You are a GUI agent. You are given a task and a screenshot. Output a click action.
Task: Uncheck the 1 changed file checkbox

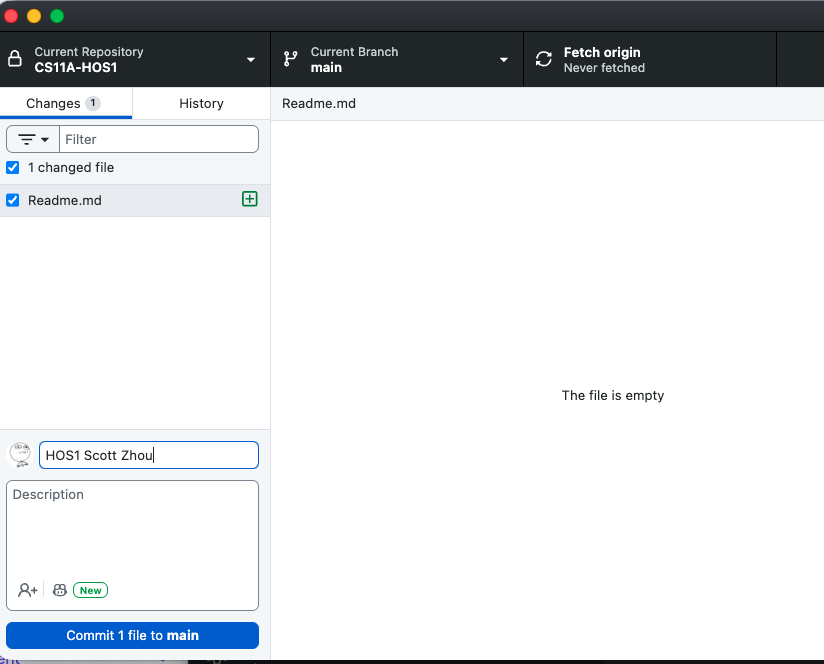(12, 167)
